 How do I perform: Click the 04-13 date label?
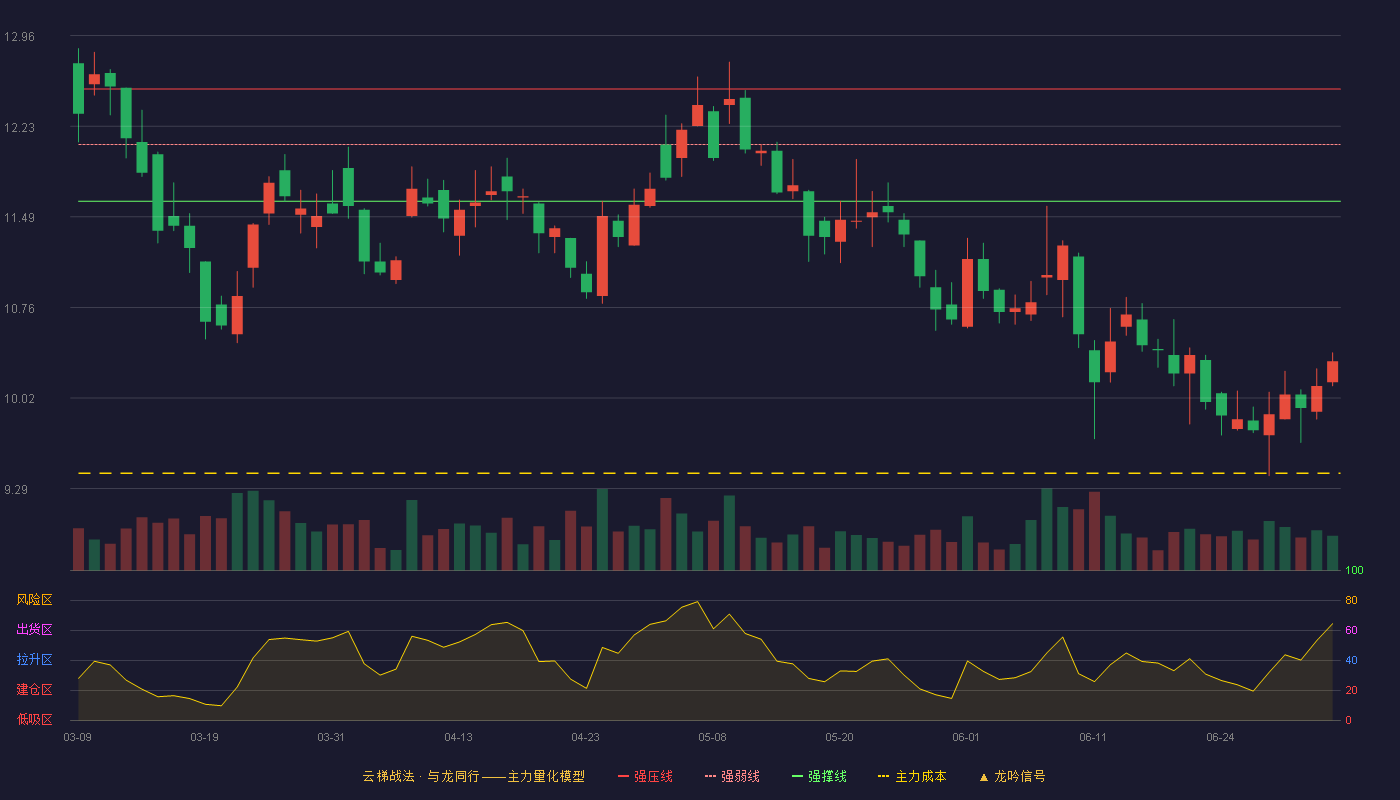point(458,737)
